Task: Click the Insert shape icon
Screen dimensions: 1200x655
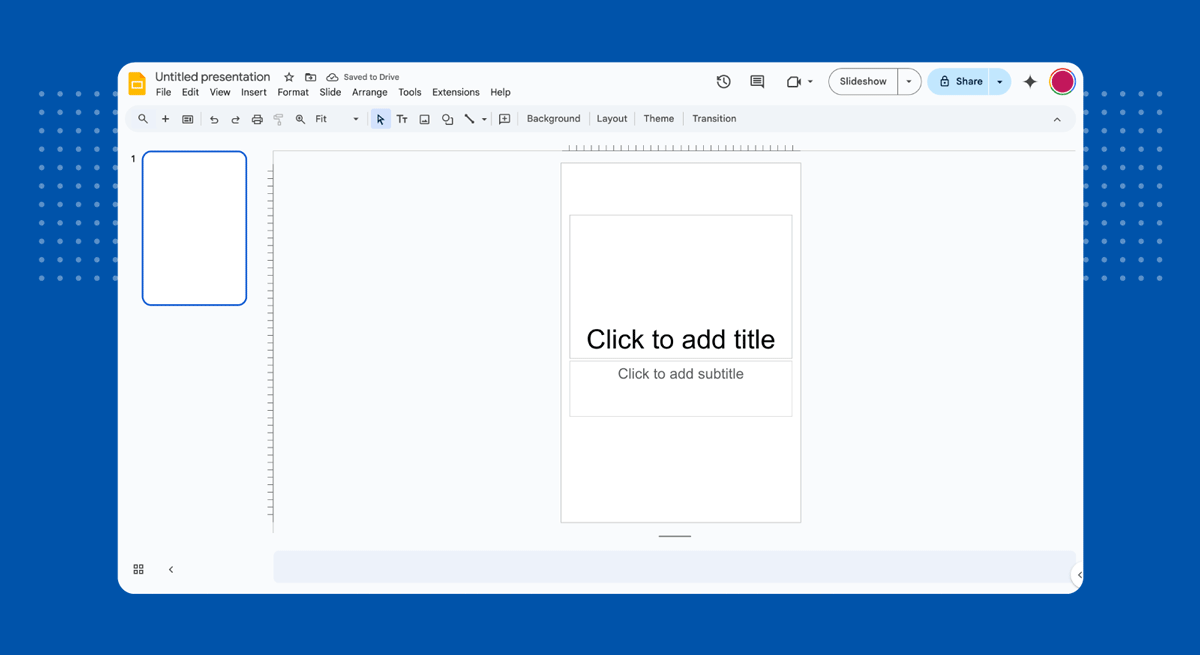Action: [x=447, y=119]
